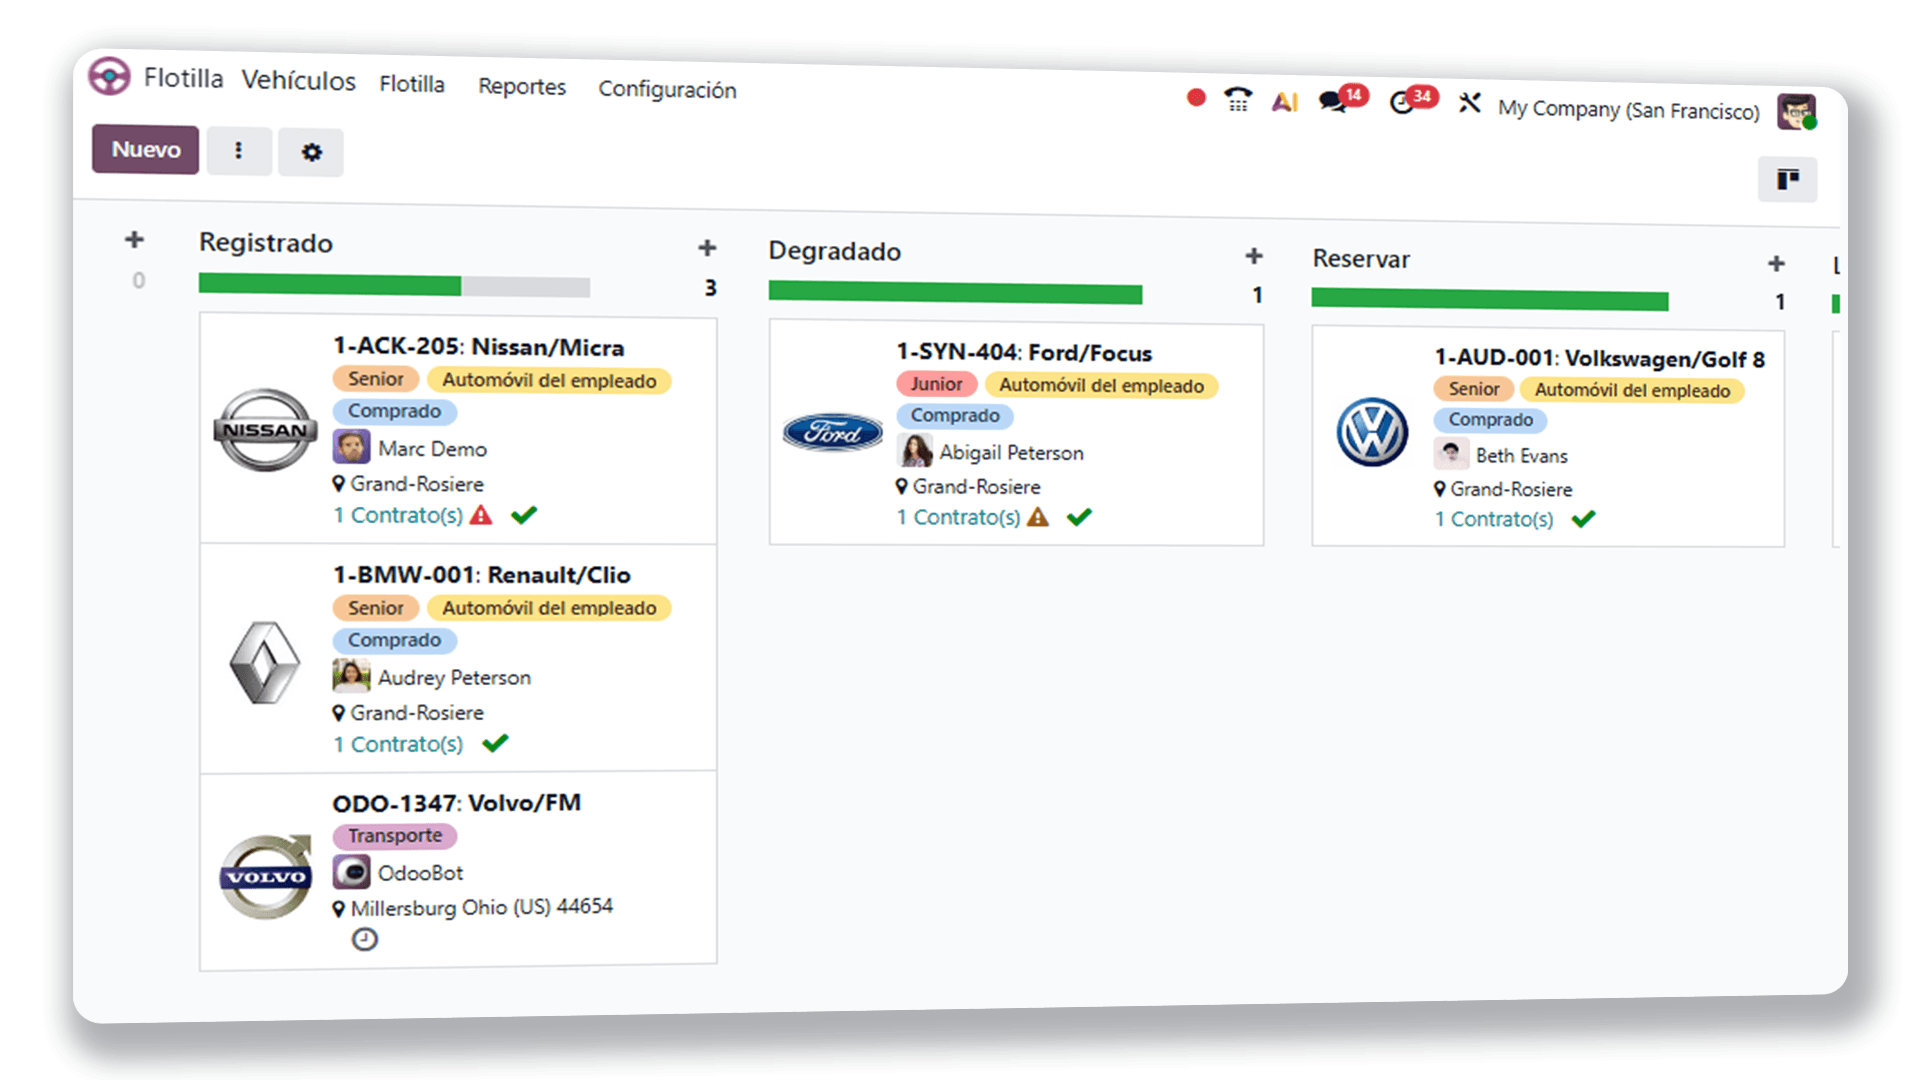Open the Configuración menu
The height and width of the screenshot is (1080, 1920).
click(667, 90)
